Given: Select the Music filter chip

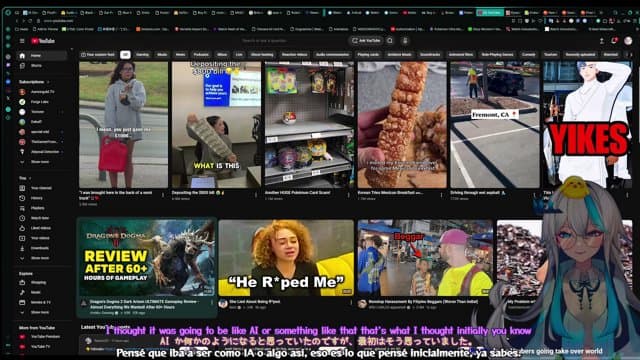Looking at the screenshot, I should tap(162, 55).
